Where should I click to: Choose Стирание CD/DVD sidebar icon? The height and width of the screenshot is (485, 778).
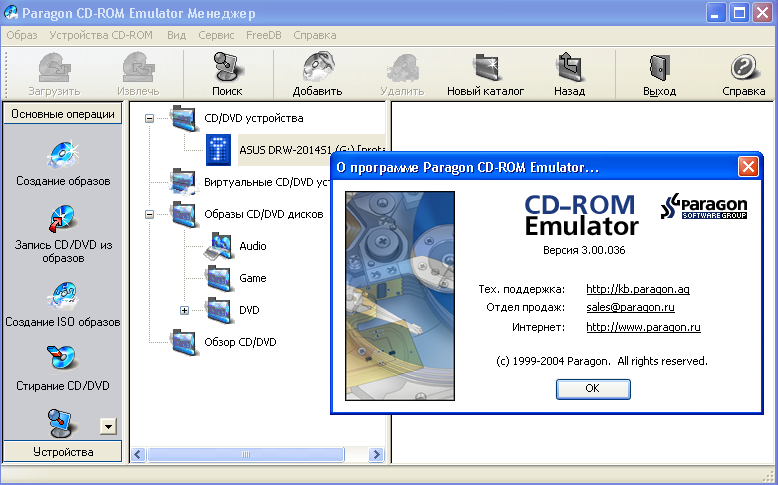[x=63, y=360]
